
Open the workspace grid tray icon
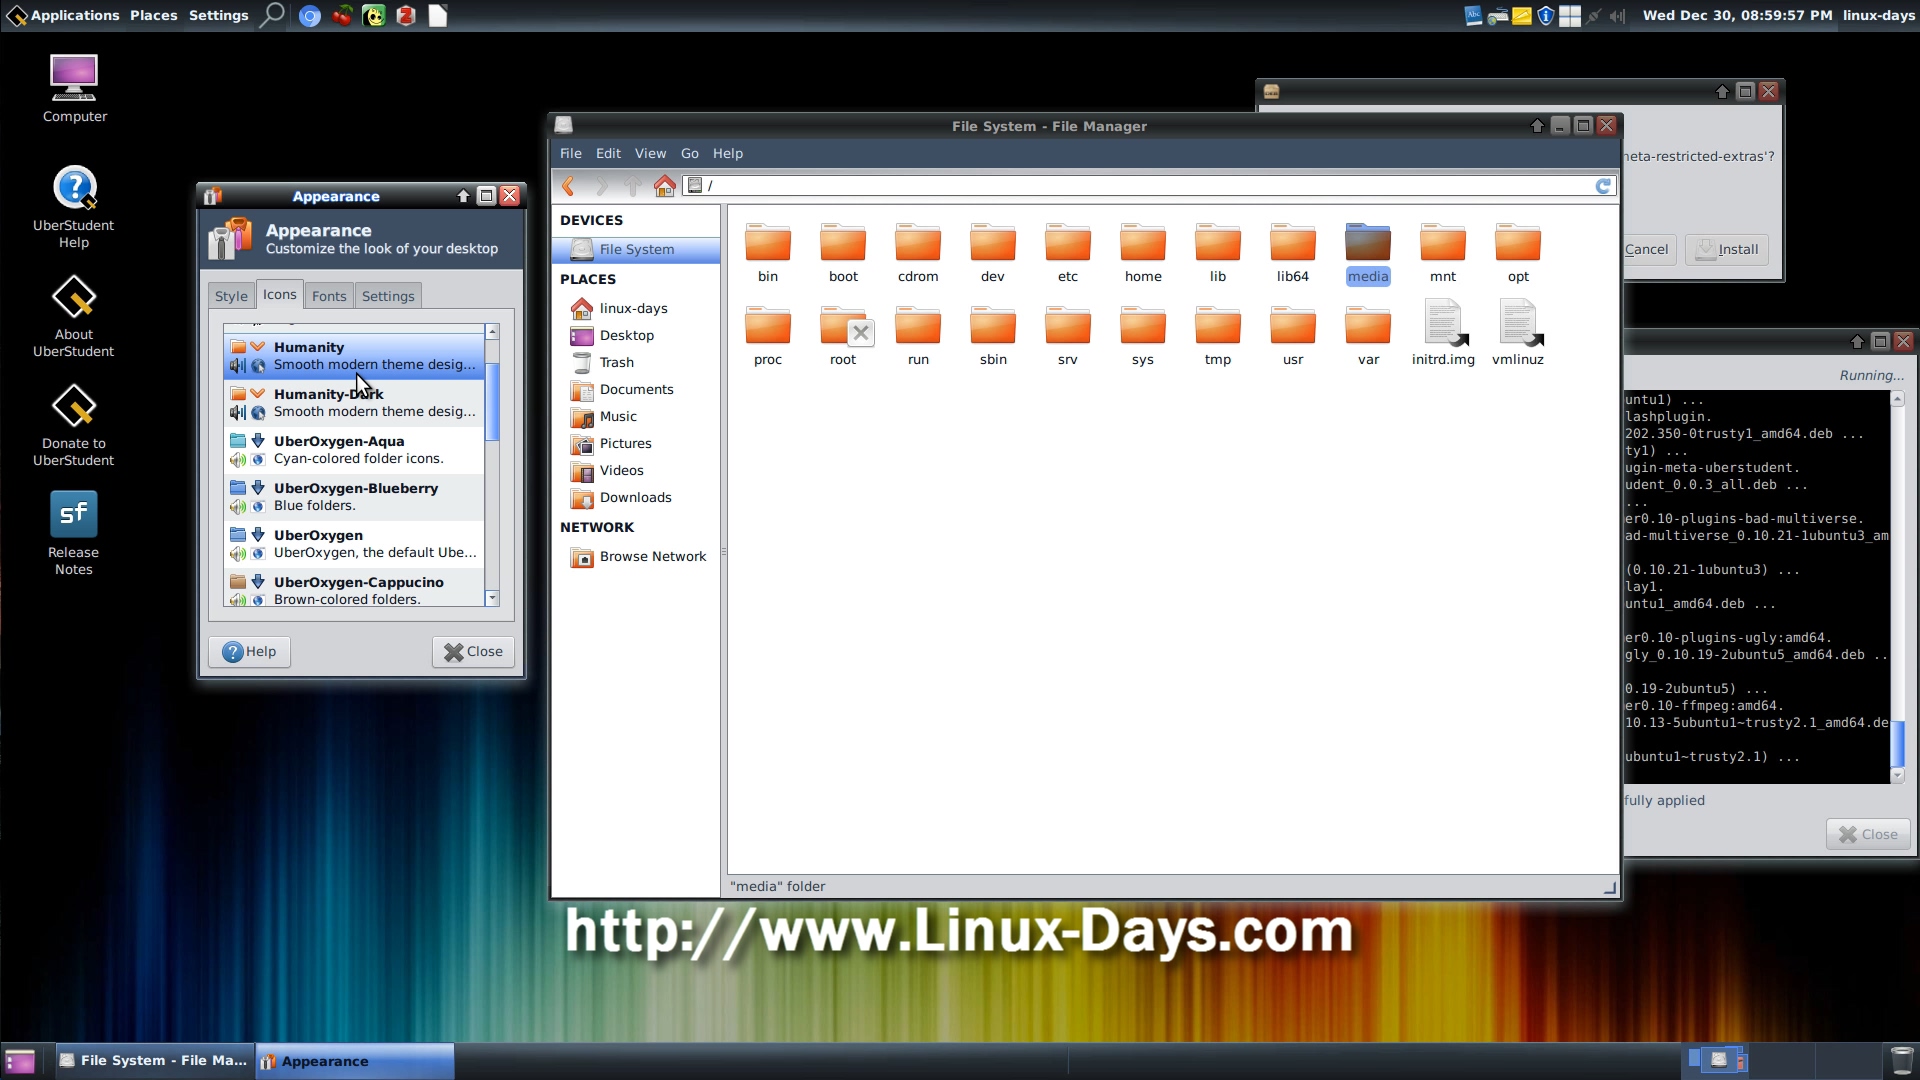point(1570,16)
